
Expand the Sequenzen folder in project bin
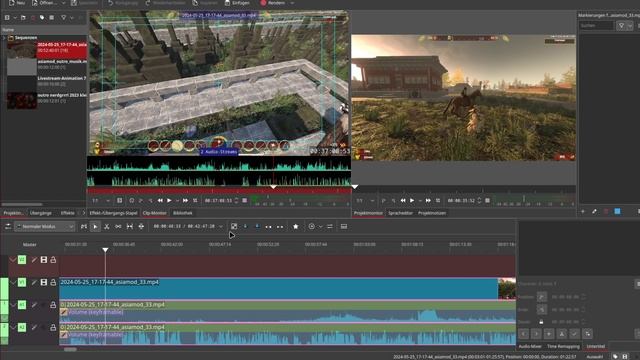(4, 38)
